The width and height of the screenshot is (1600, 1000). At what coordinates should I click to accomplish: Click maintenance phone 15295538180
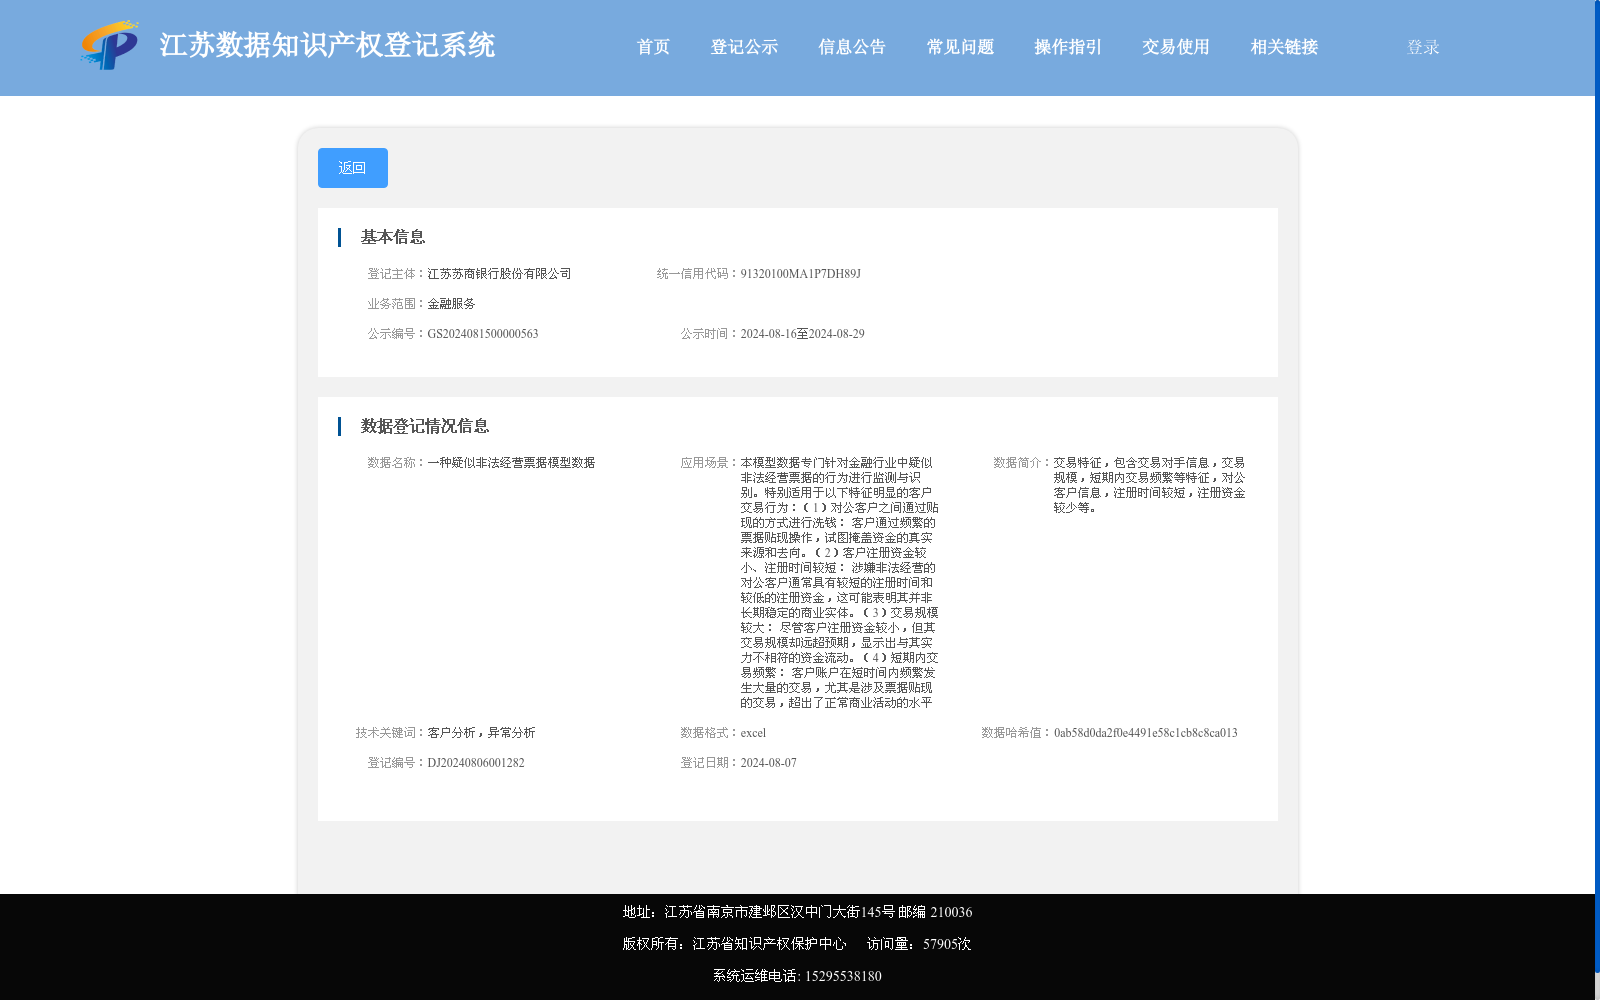pos(843,976)
